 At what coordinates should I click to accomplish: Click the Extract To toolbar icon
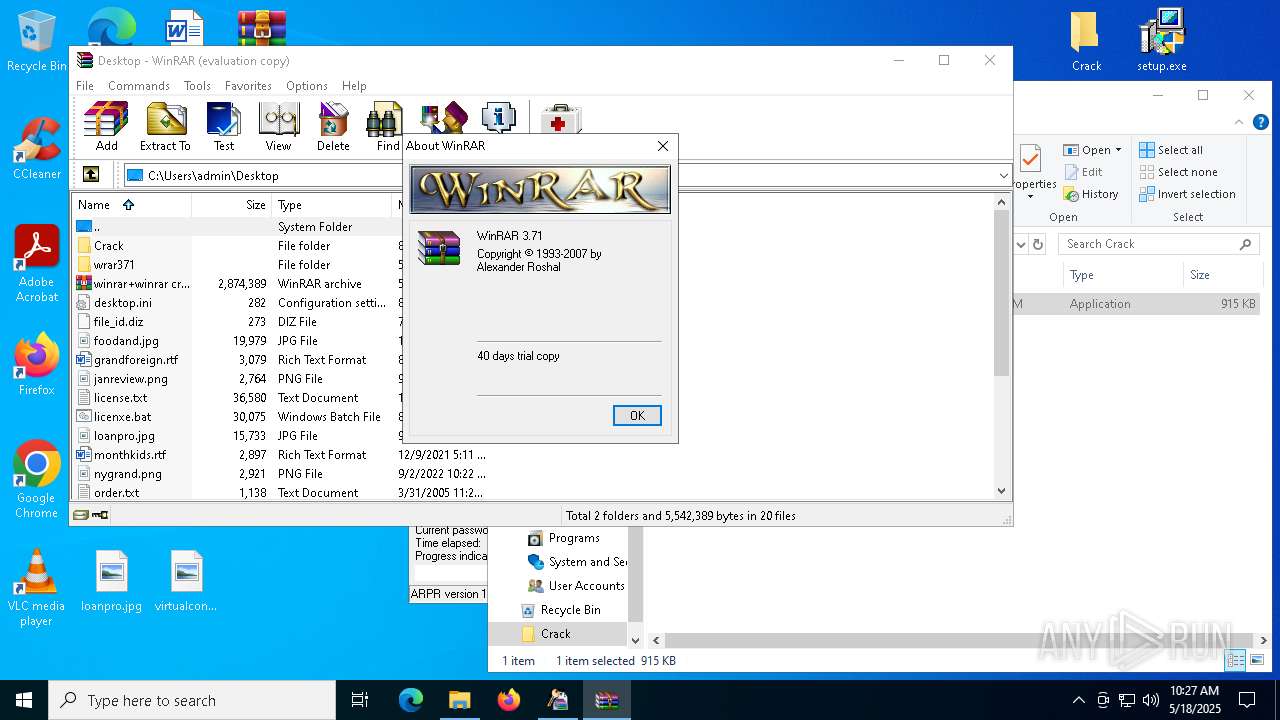pyautogui.click(x=165, y=126)
